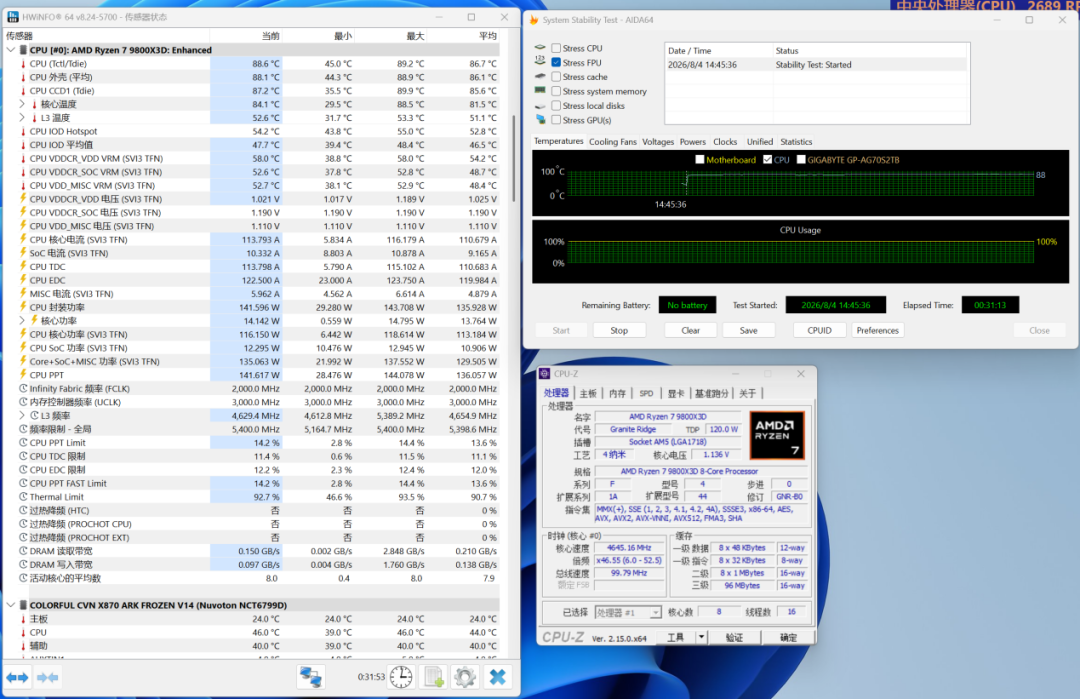
Task: Click the icon beside Stress cache
Action: (x=540, y=76)
